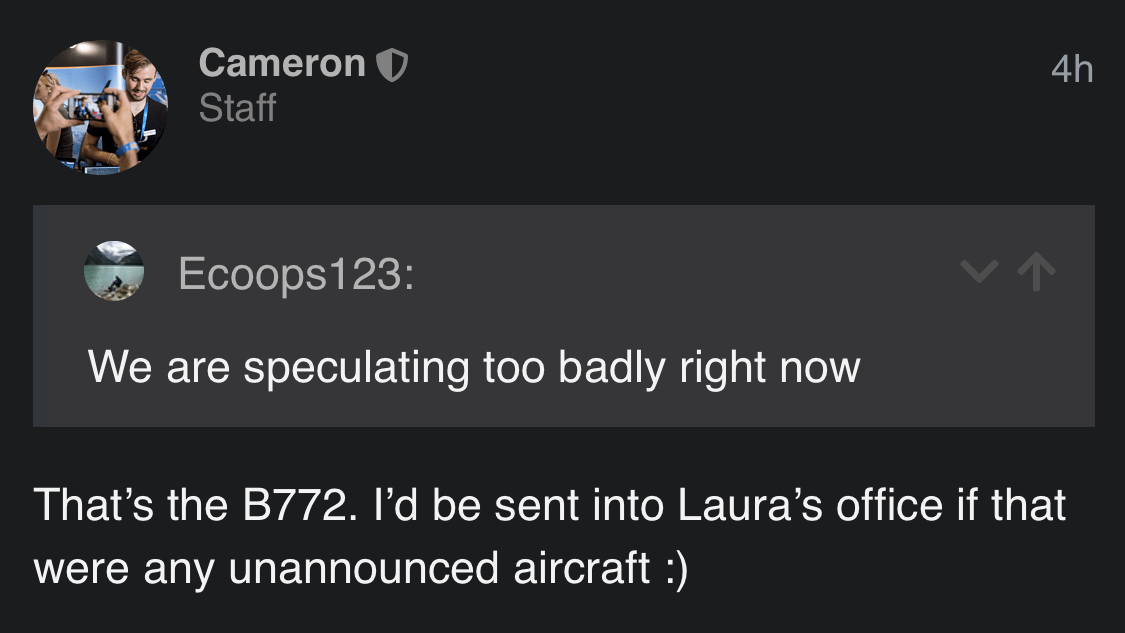This screenshot has height=633, width=1125.
Task: Click the quoted text about speculating
Action: pos(473,367)
